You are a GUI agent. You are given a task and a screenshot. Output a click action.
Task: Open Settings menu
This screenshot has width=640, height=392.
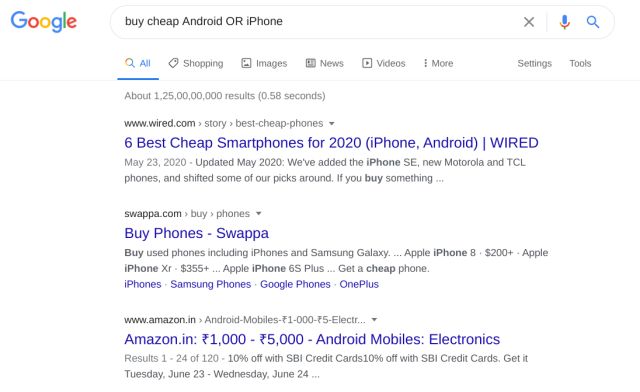(534, 63)
